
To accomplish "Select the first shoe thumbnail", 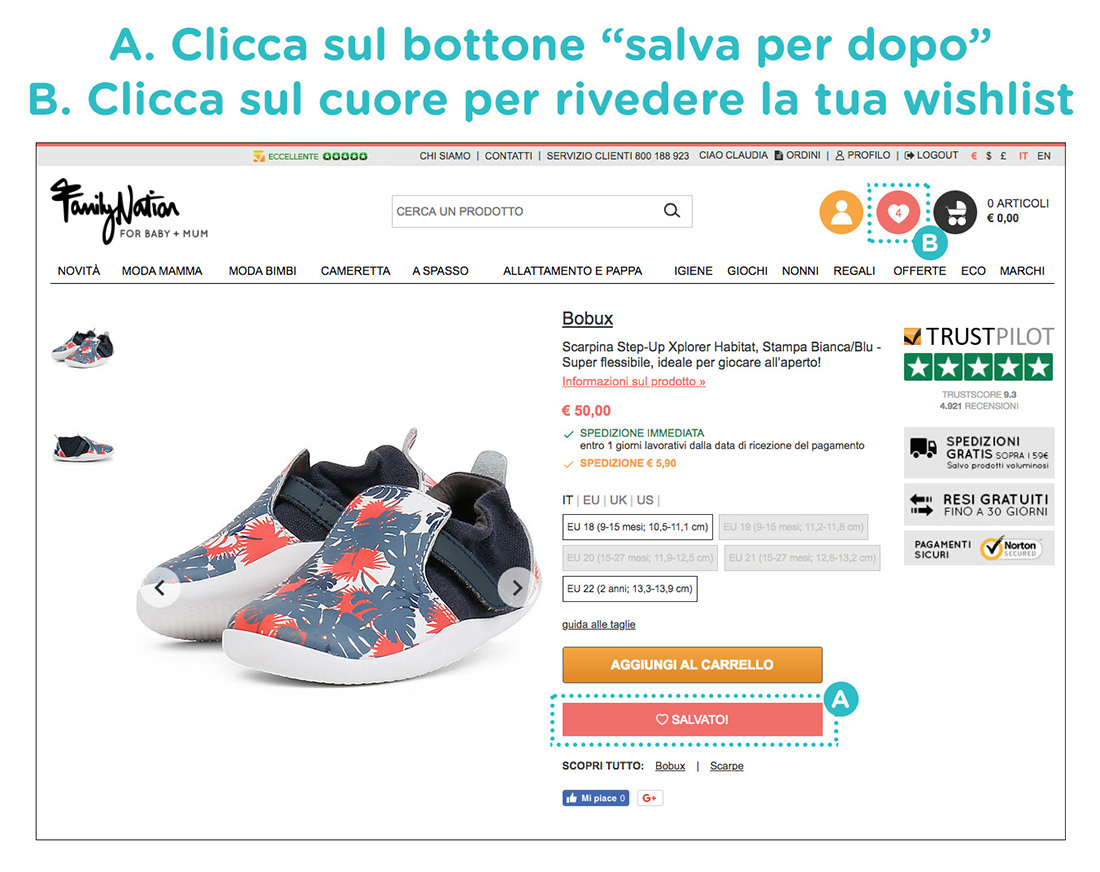I will click(83, 347).
